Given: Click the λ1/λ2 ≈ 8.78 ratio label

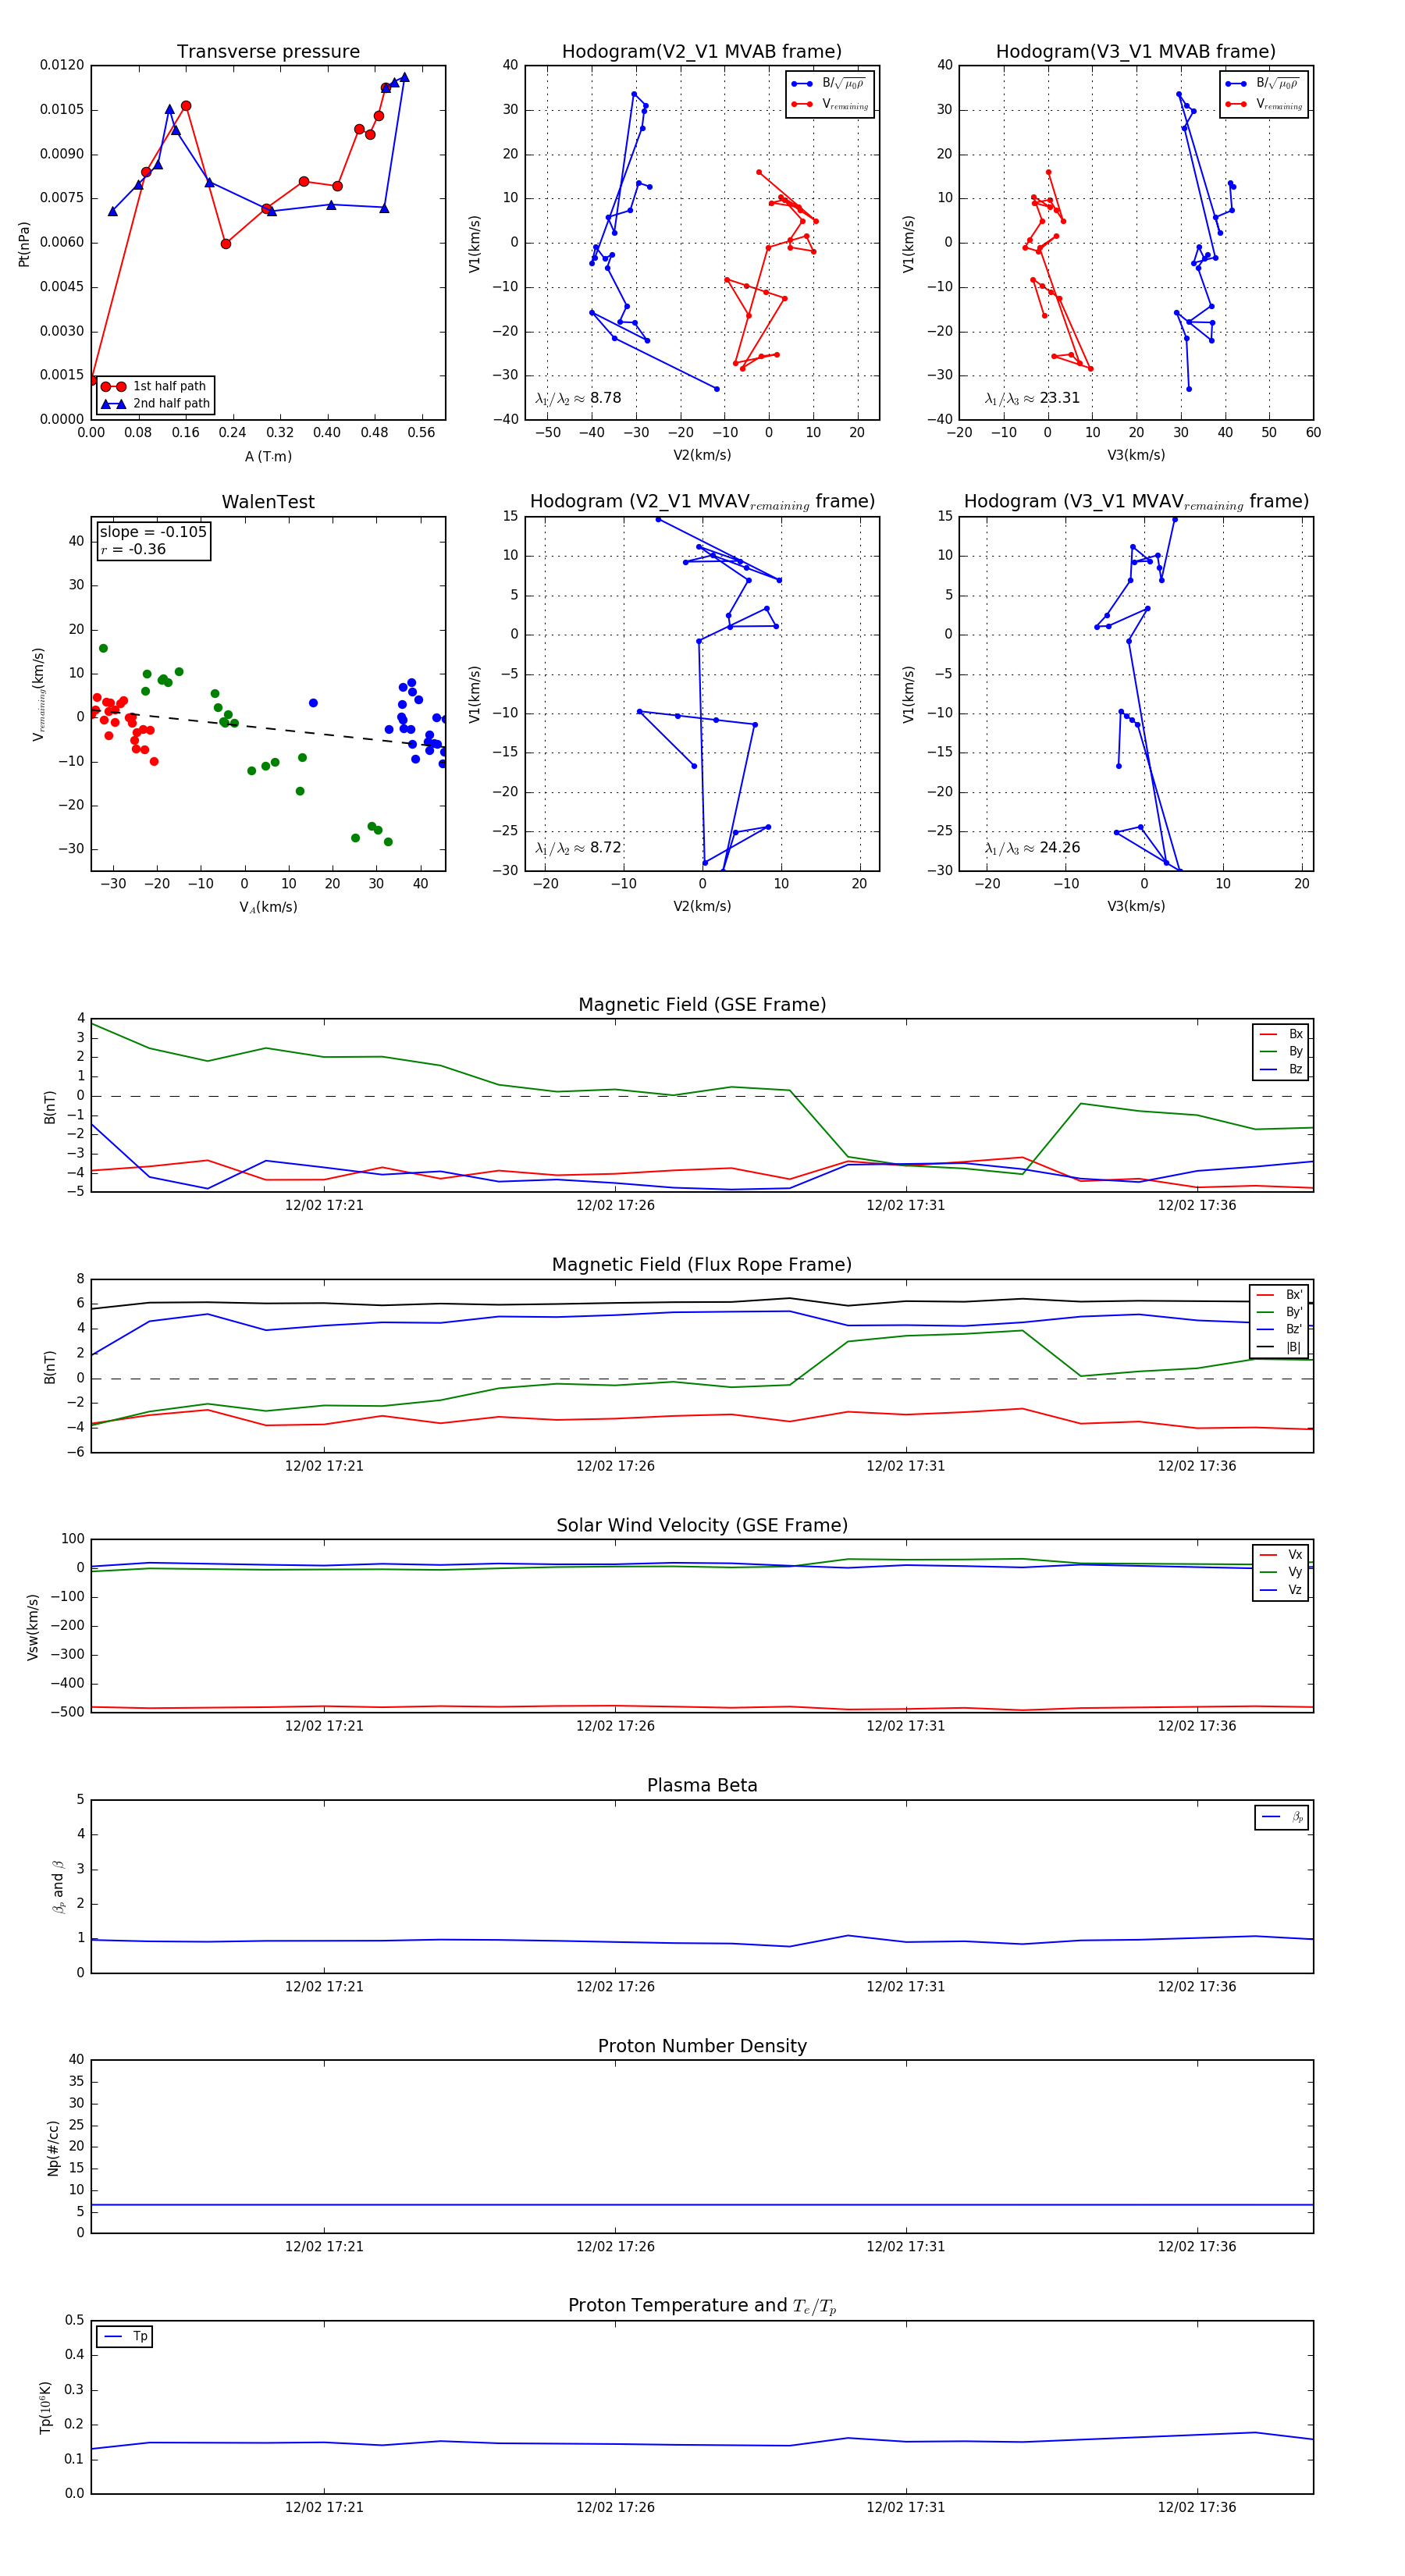Looking at the screenshot, I should tap(578, 398).
